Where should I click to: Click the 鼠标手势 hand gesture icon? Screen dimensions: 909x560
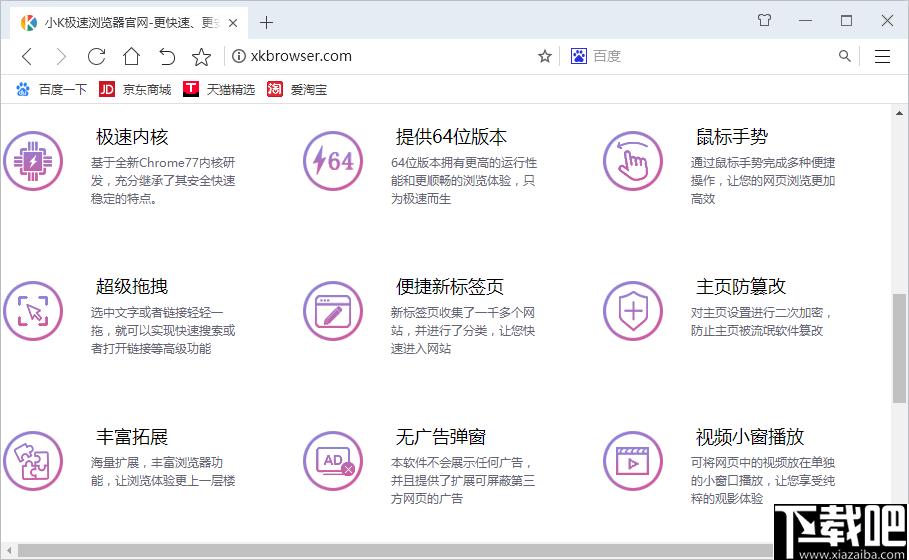coord(632,161)
